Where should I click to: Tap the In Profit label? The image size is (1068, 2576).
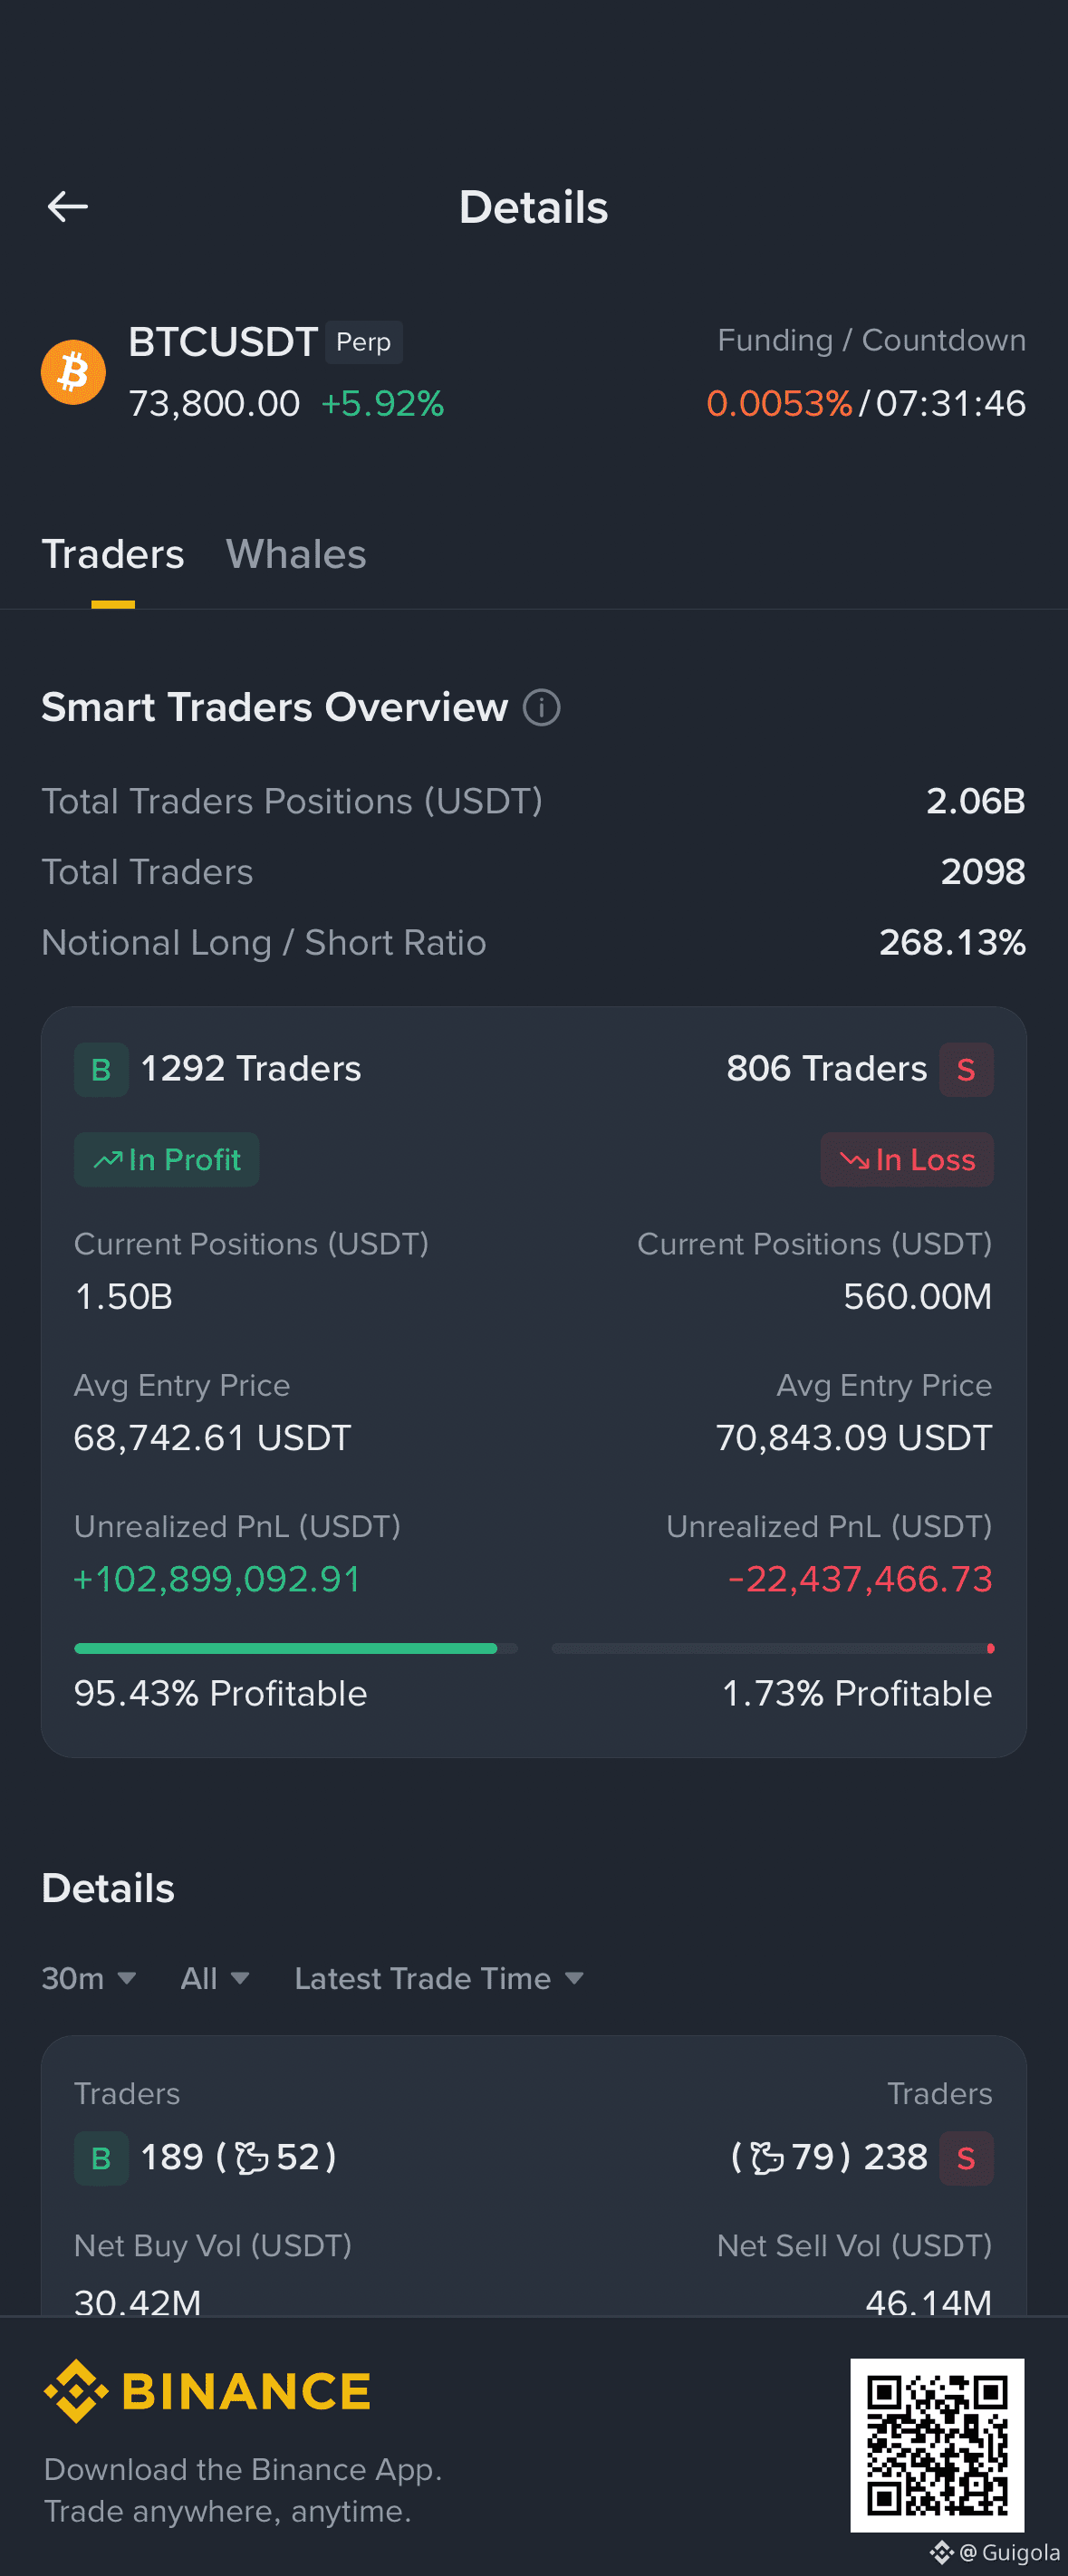[167, 1160]
